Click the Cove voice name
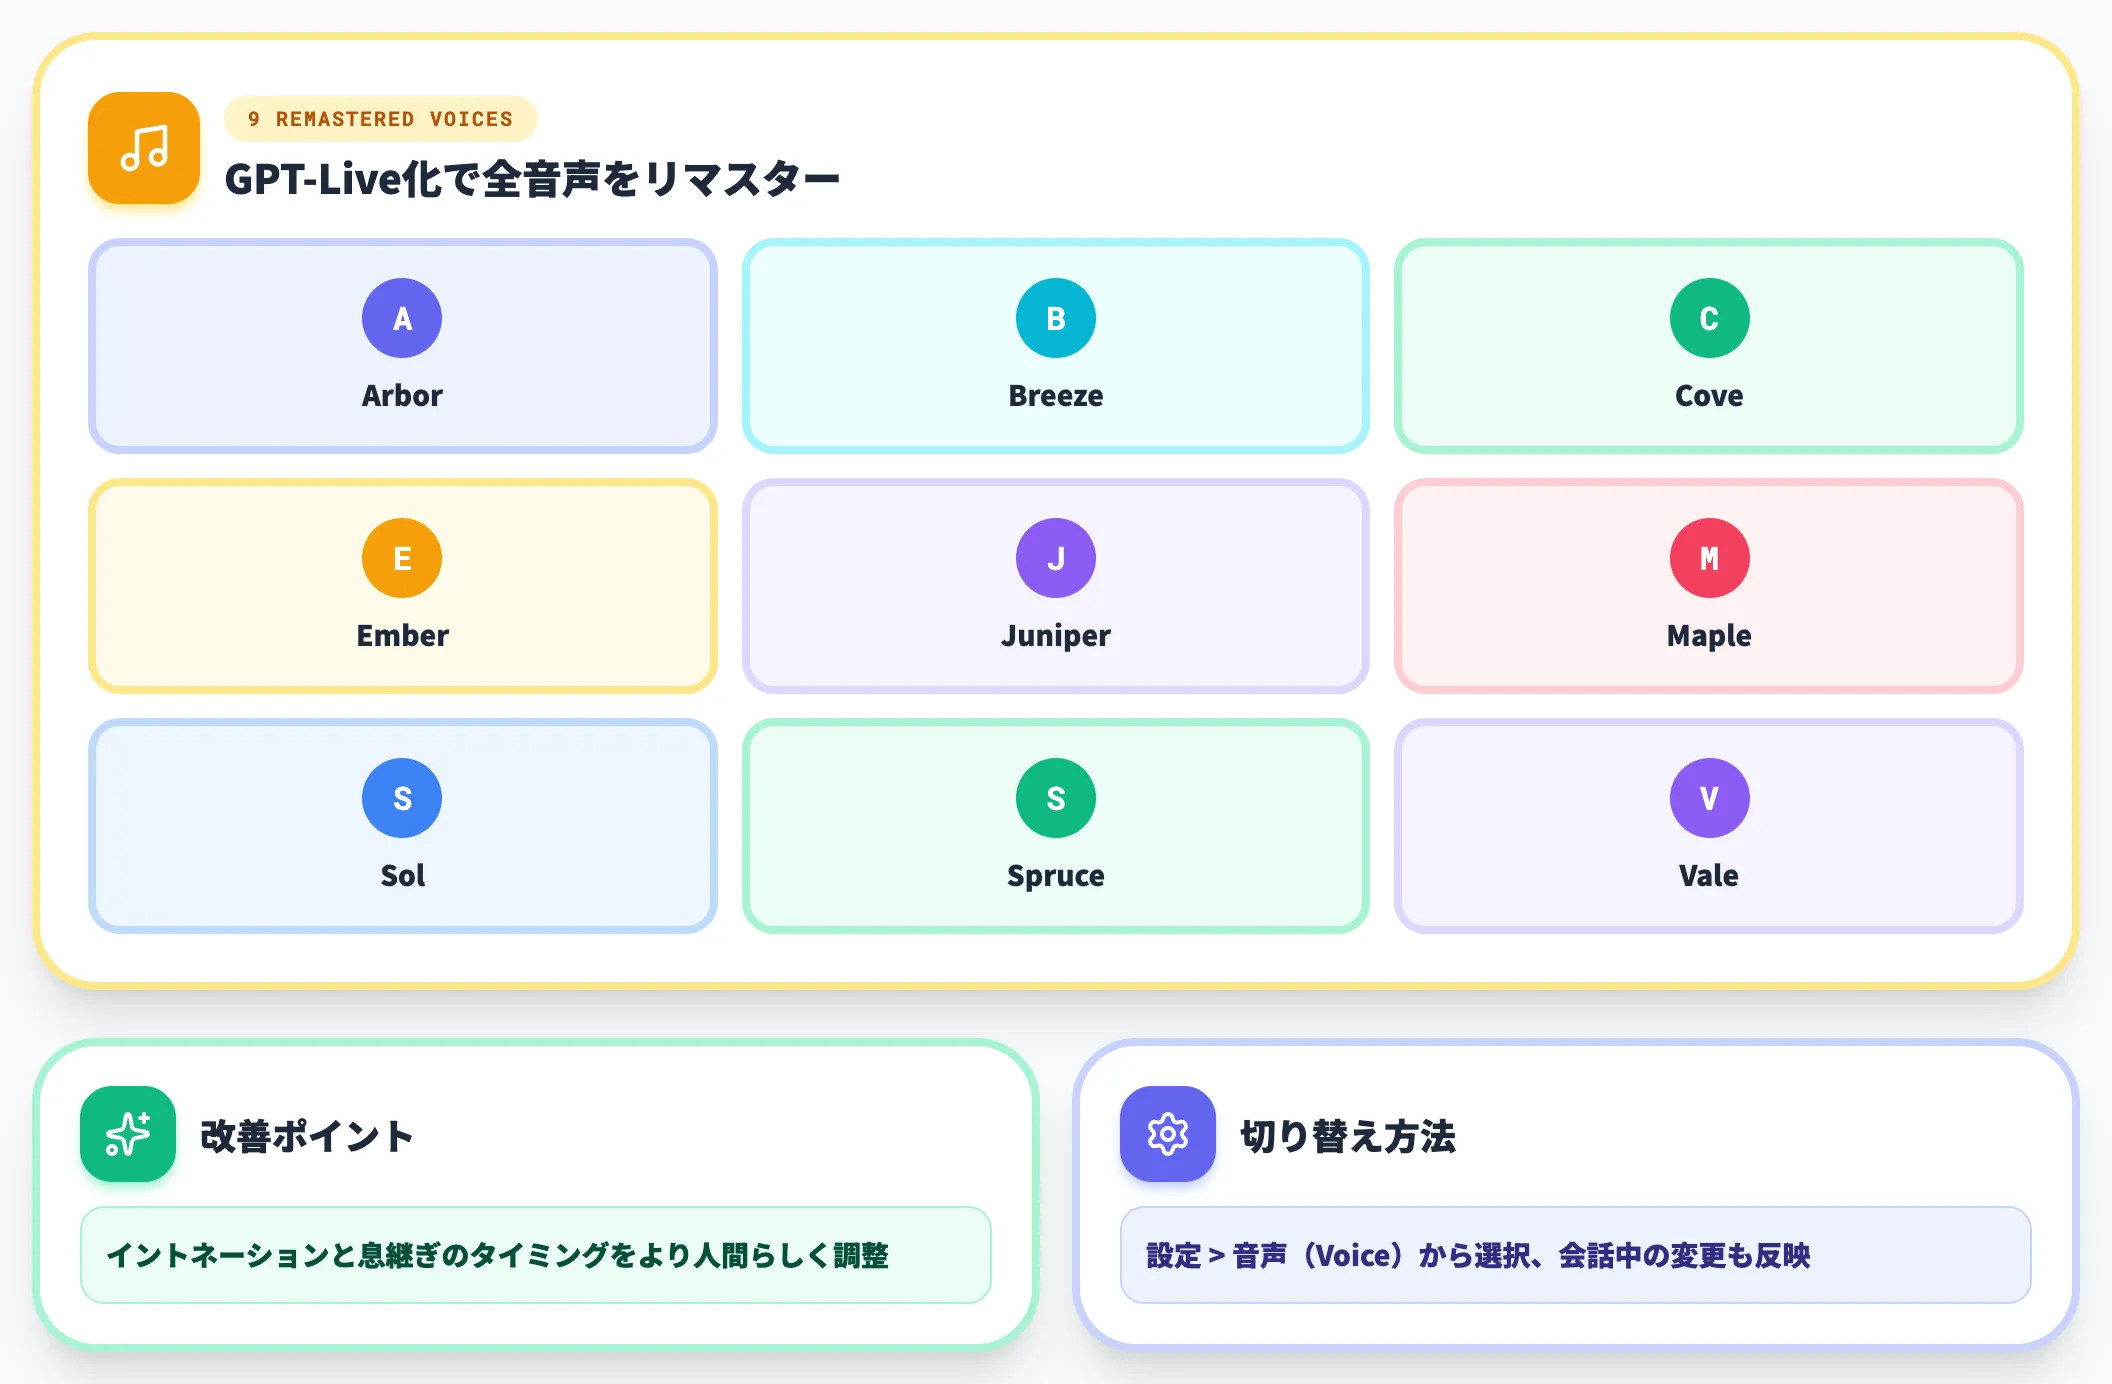2112x1384 pixels. 1709,396
